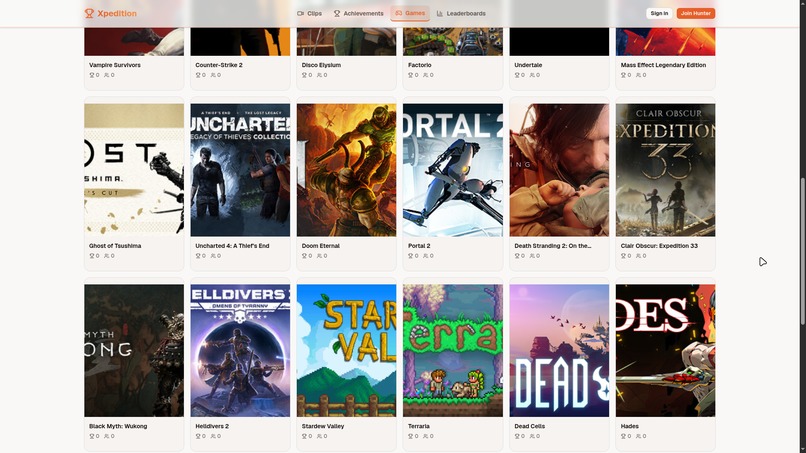This screenshot has width=806, height=453.
Task: Click the Join Hunter button
Action: 695,13
